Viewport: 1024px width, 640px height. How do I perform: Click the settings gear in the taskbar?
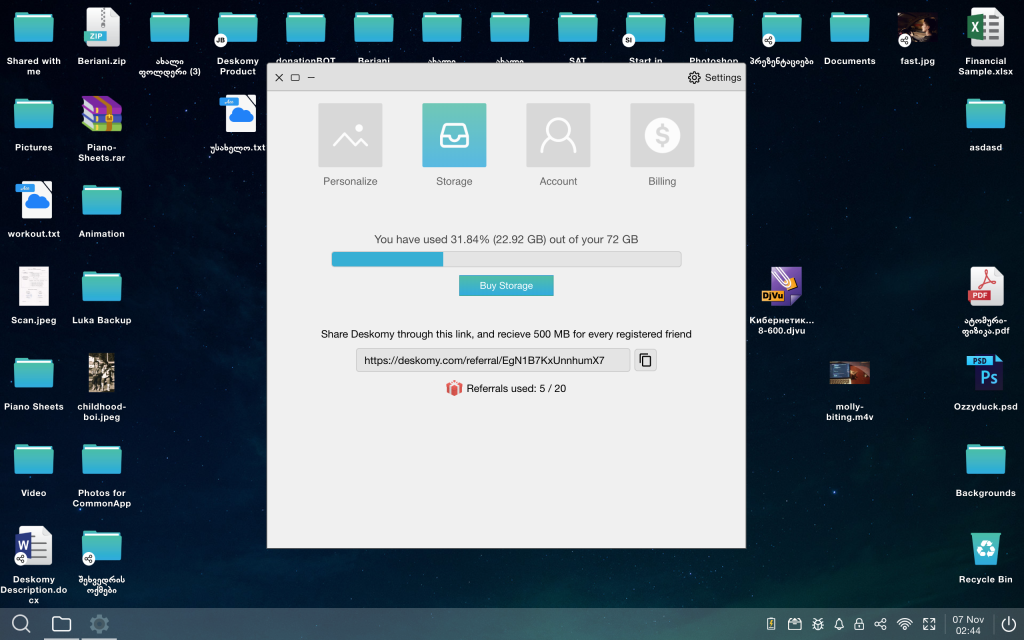pos(99,624)
